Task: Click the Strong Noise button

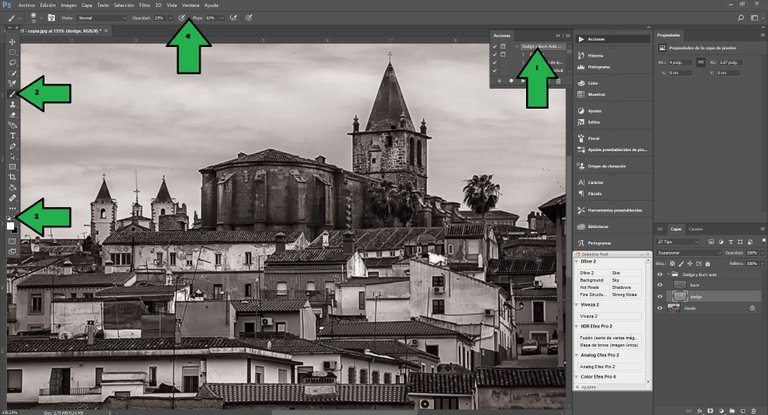Action: pos(624,294)
